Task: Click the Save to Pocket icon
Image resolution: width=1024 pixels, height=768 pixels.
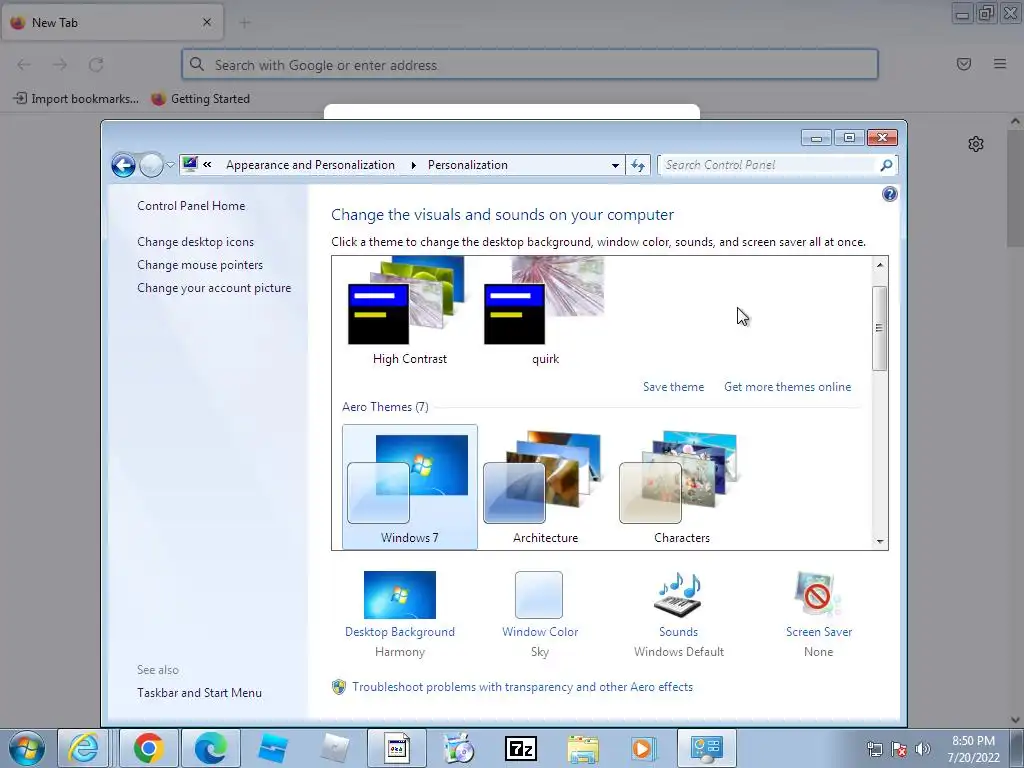Action: point(964,64)
